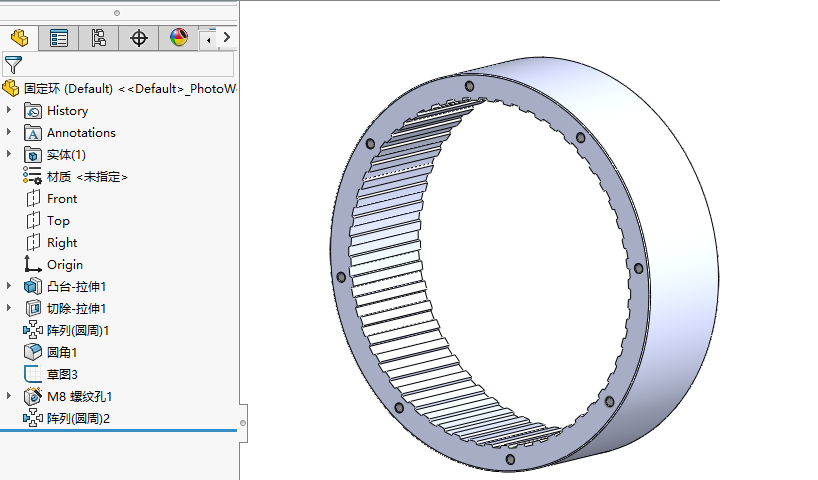
Task: Expand the 切除-拉伸1 feature
Action: pyautogui.click(x=9, y=308)
